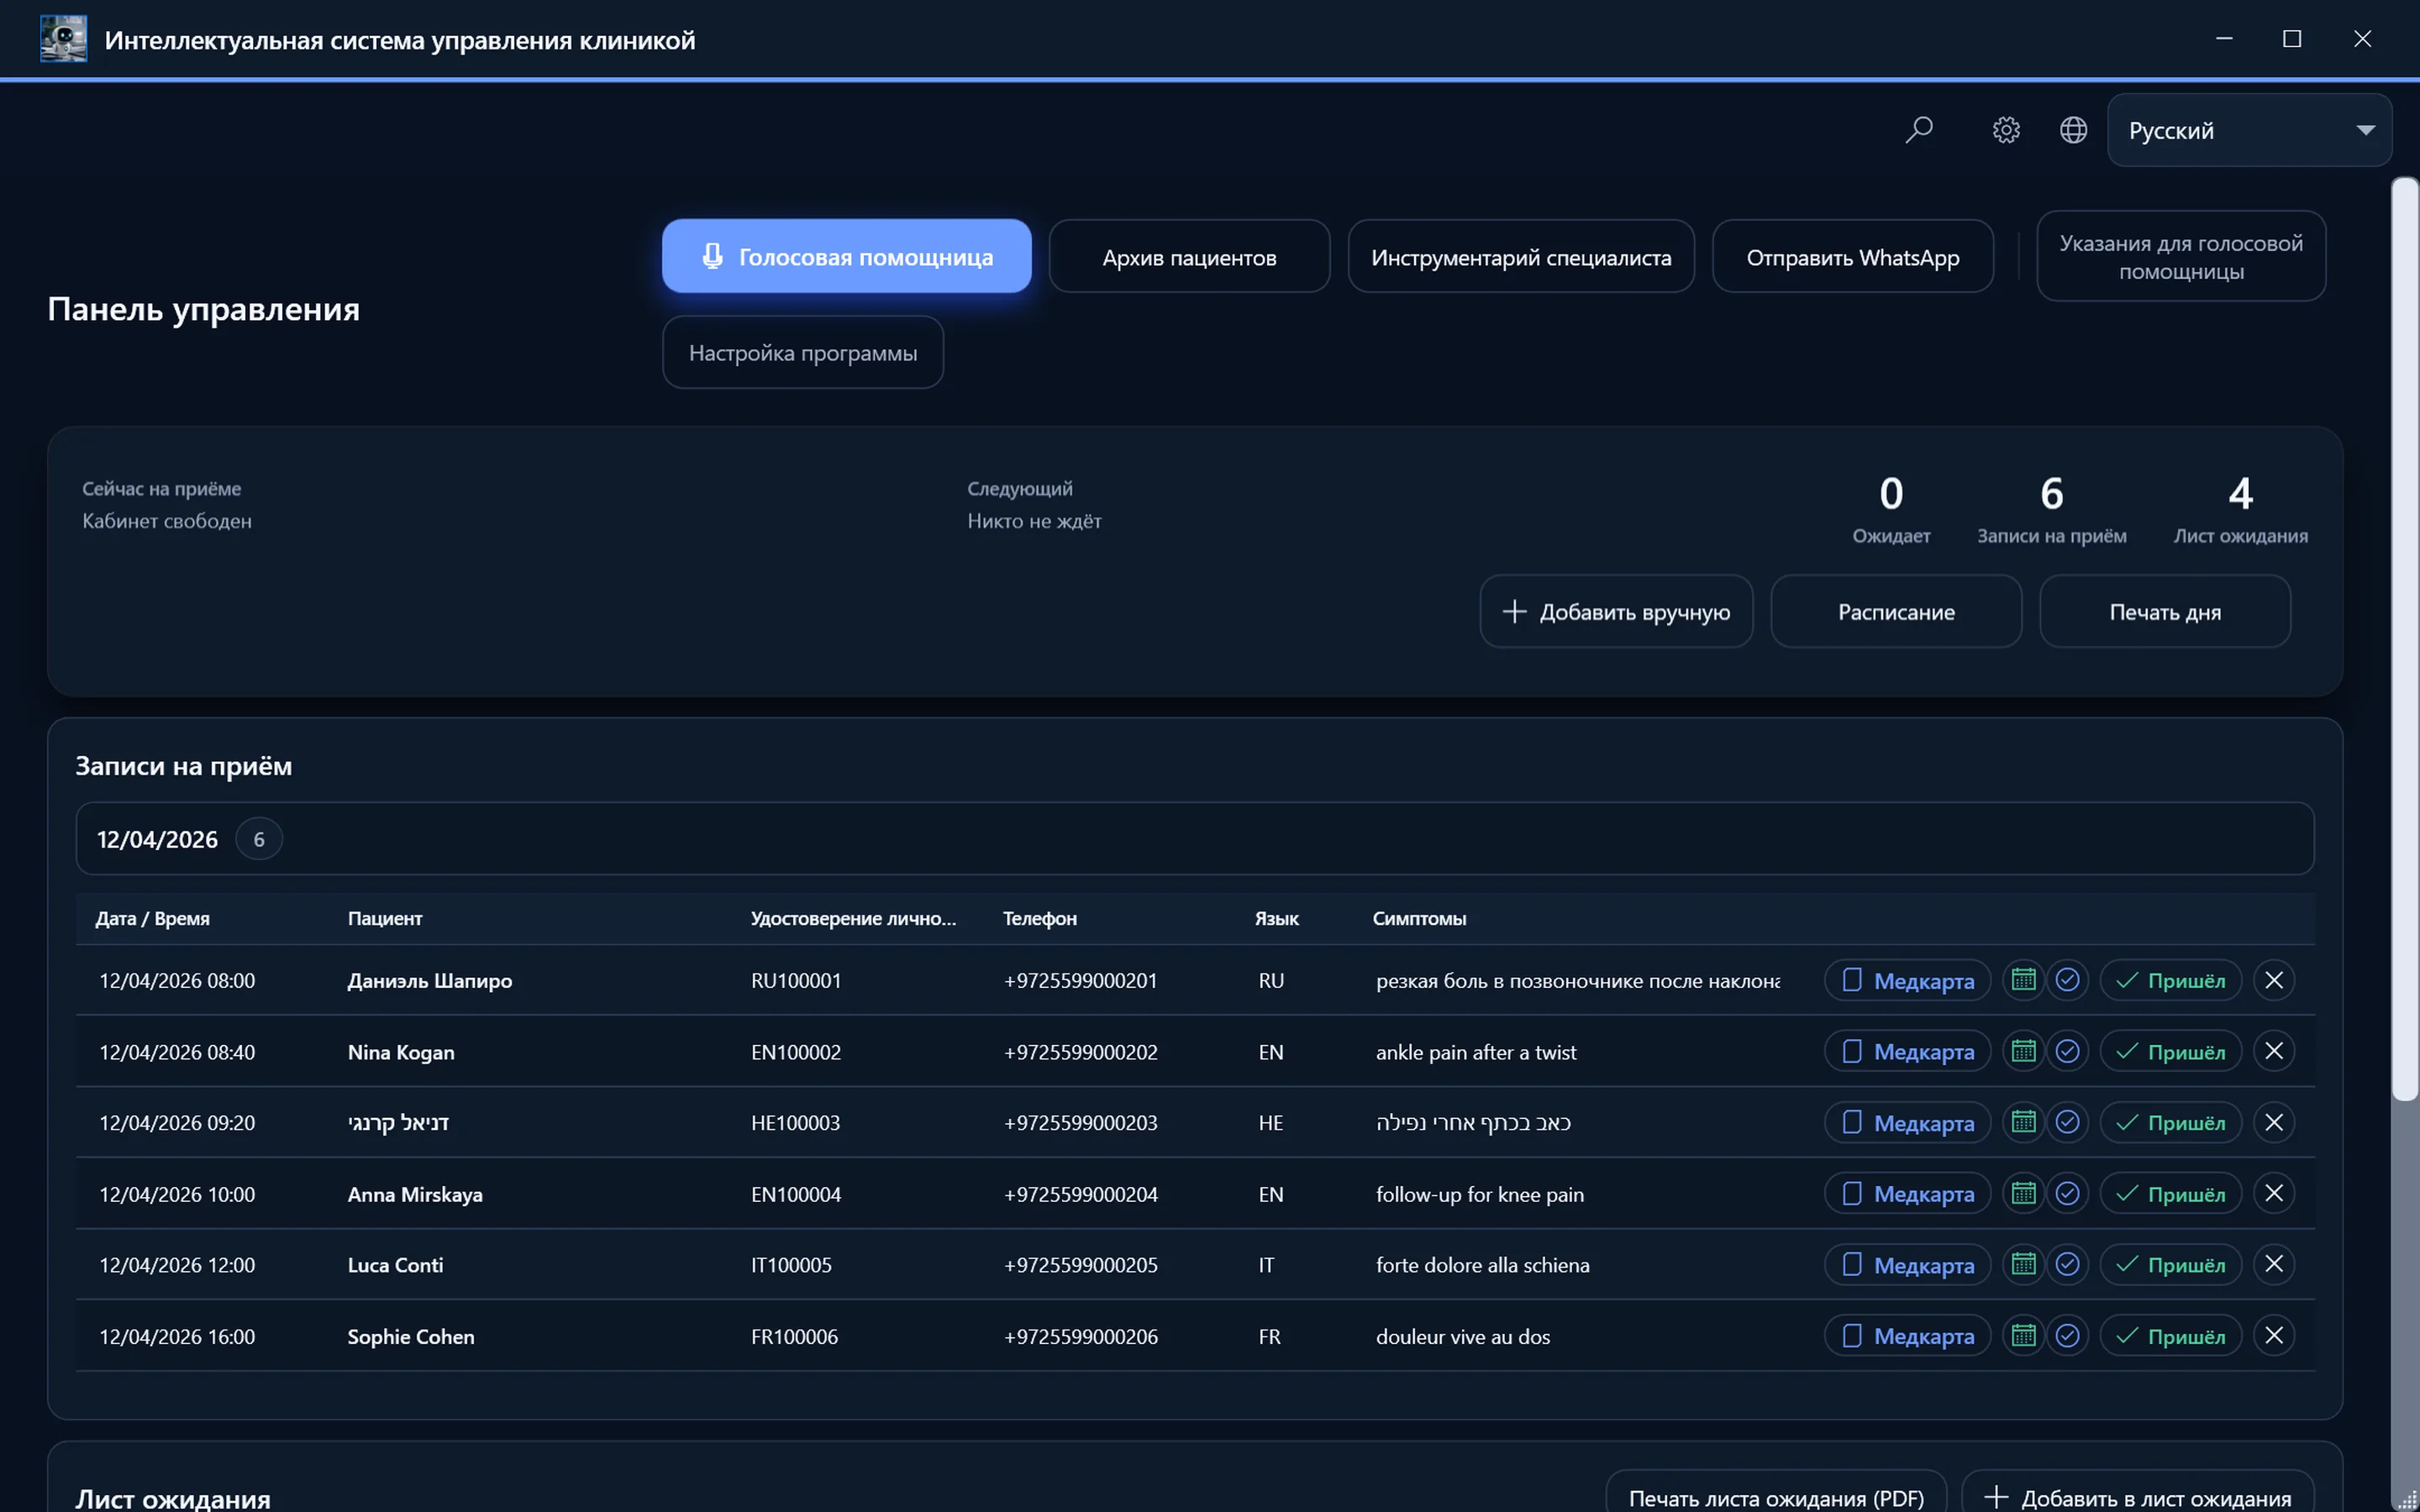Screen dimensions: 2420x1512
Task: Remove Даниэль Шапиро appointment with X icon
Action: point(2273,980)
